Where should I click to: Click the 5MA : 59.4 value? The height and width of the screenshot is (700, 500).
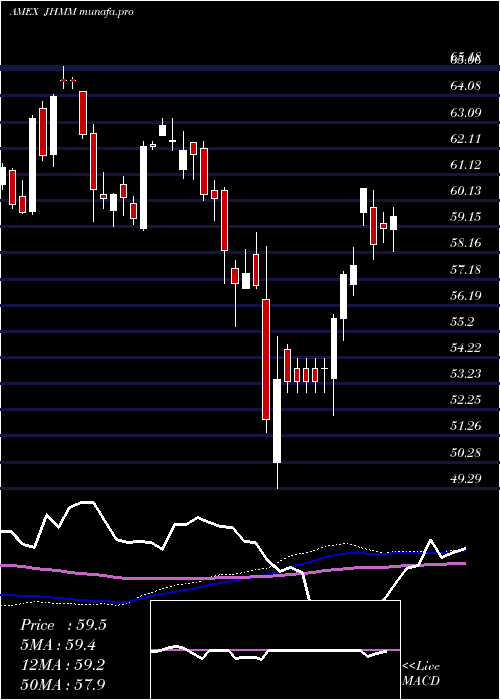click(x=58, y=645)
